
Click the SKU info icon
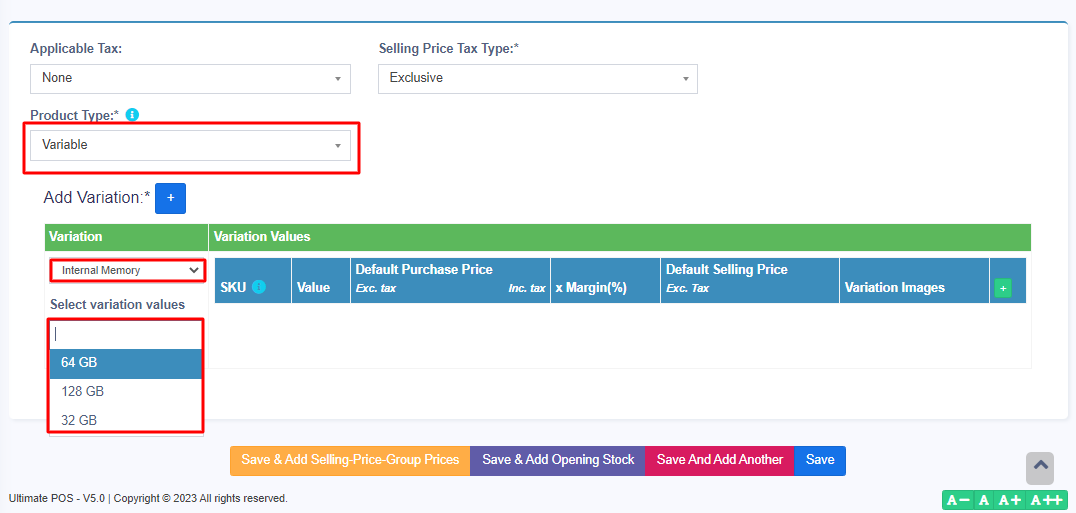click(259, 287)
